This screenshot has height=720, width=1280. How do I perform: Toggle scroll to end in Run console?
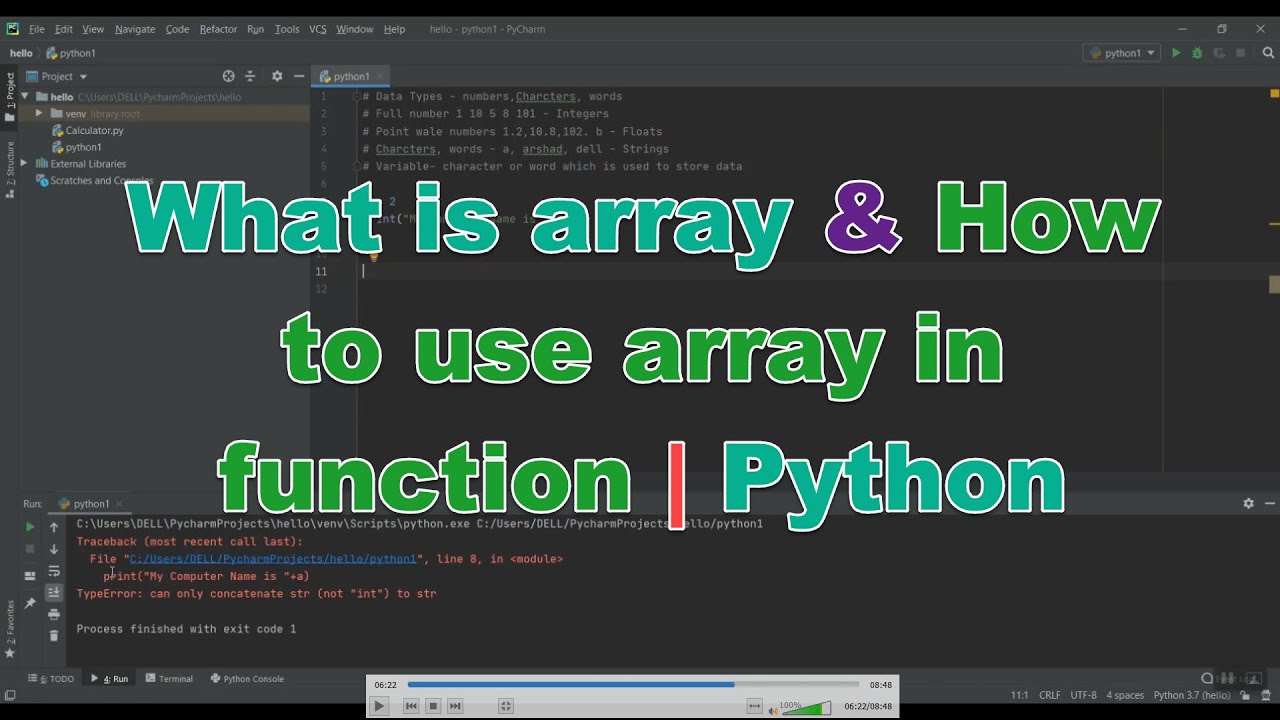pyautogui.click(x=54, y=592)
